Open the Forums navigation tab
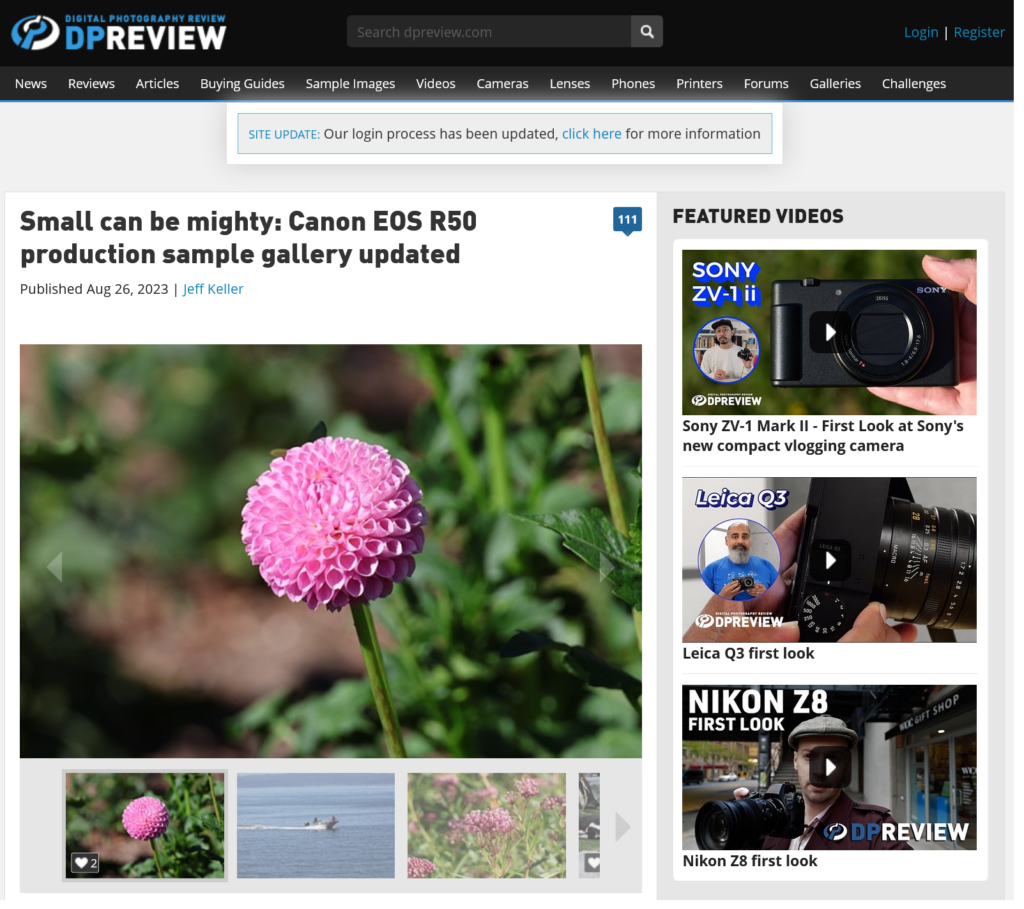Image resolution: width=1024 pixels, height=909 pixels. (766, 84)
